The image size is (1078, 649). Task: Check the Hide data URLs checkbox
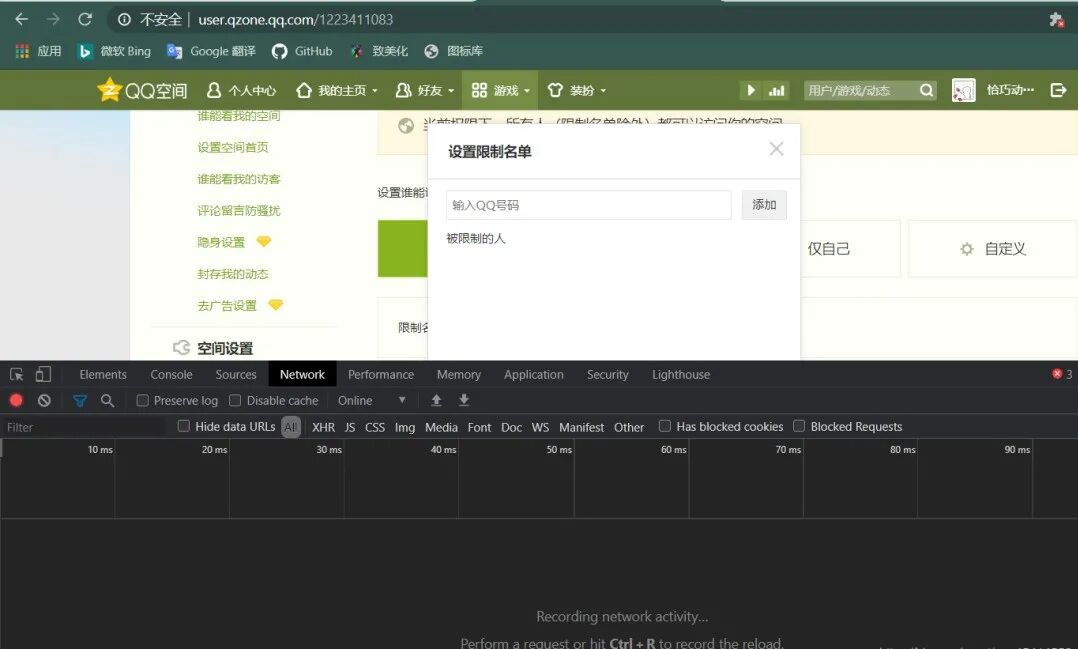[x=184, y=426]
